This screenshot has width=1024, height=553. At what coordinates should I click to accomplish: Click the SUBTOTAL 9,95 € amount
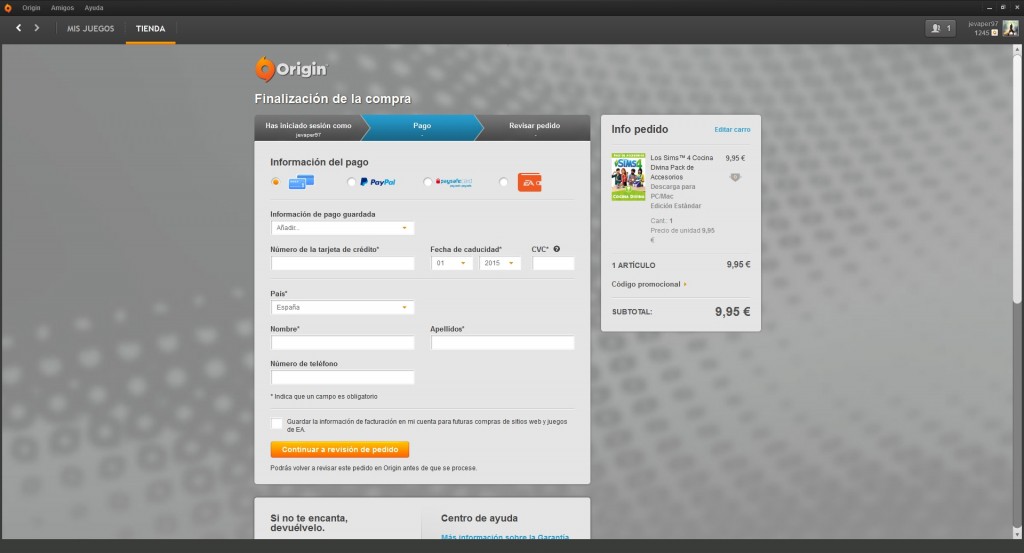pos(732,311)
